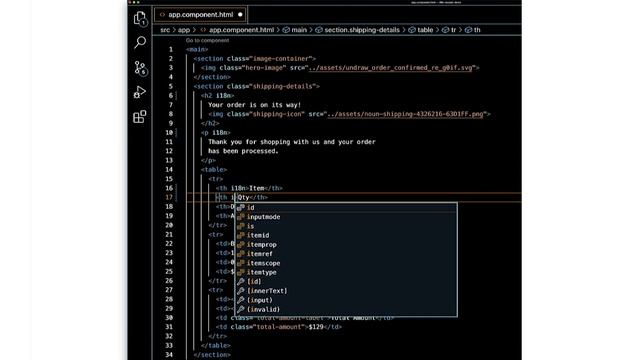The height and width of the screenshot is (360, 640).
Task: Click the text 'has been processed.'
Action: click(243, 151)
